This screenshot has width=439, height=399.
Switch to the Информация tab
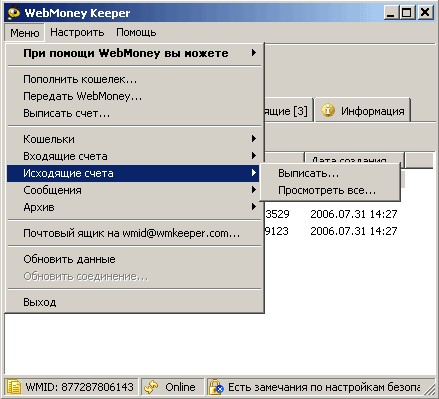362,110
